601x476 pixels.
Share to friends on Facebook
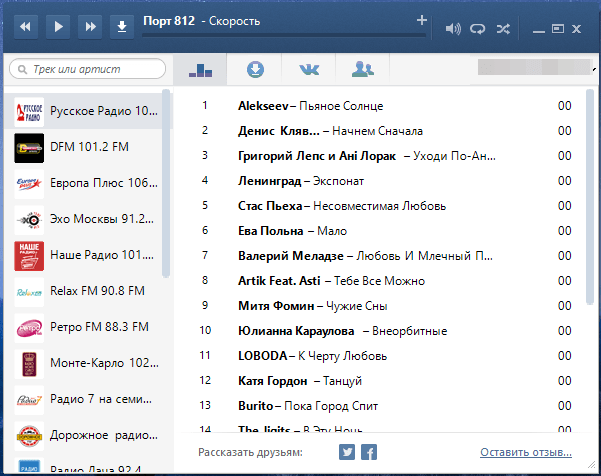click(369, 452)
